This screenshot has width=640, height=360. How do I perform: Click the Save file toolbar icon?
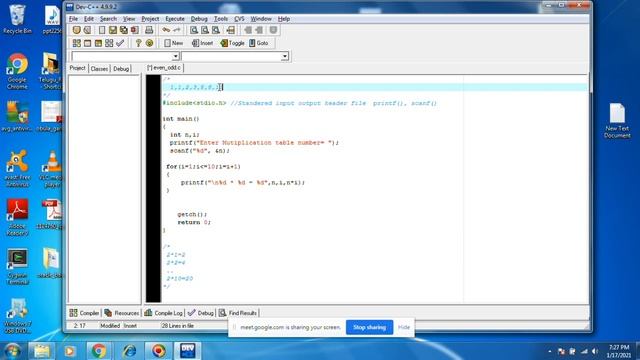tap(113, 30)
